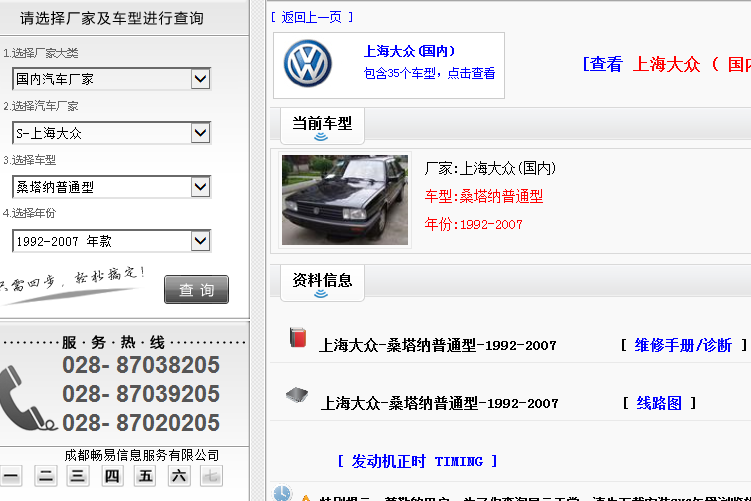Click the 查看 上海大众 header link
Screen dimensions: 751x501
point(666,64)
